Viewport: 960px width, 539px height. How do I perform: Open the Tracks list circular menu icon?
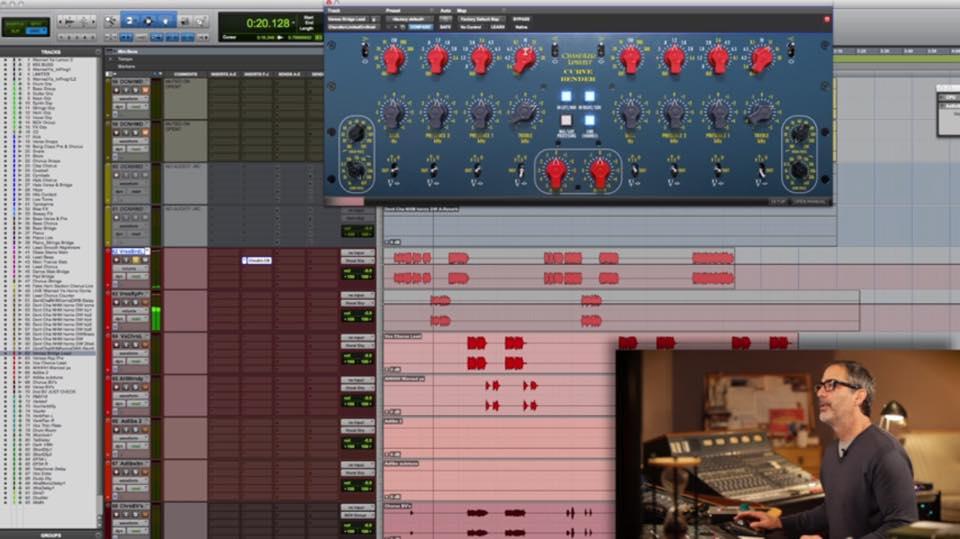coord(98,52)
